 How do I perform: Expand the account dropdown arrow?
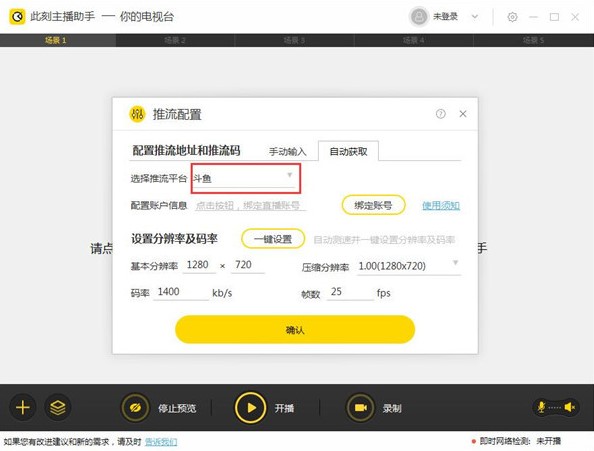(475, 17)
